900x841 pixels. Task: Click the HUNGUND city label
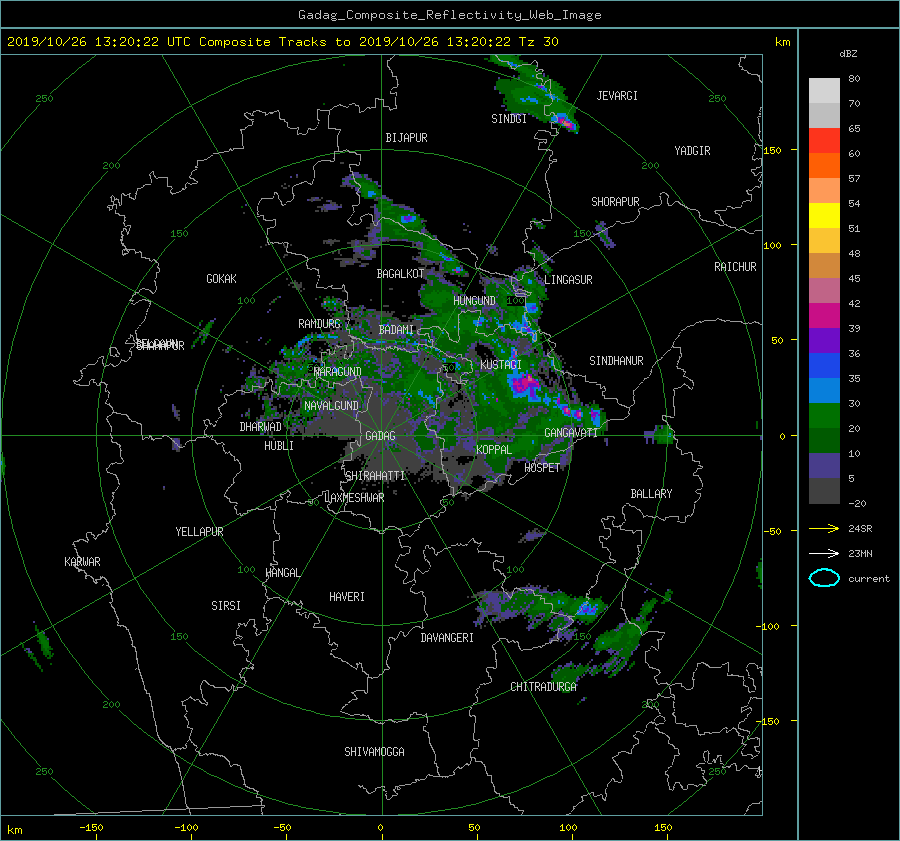tap(474, 301)
